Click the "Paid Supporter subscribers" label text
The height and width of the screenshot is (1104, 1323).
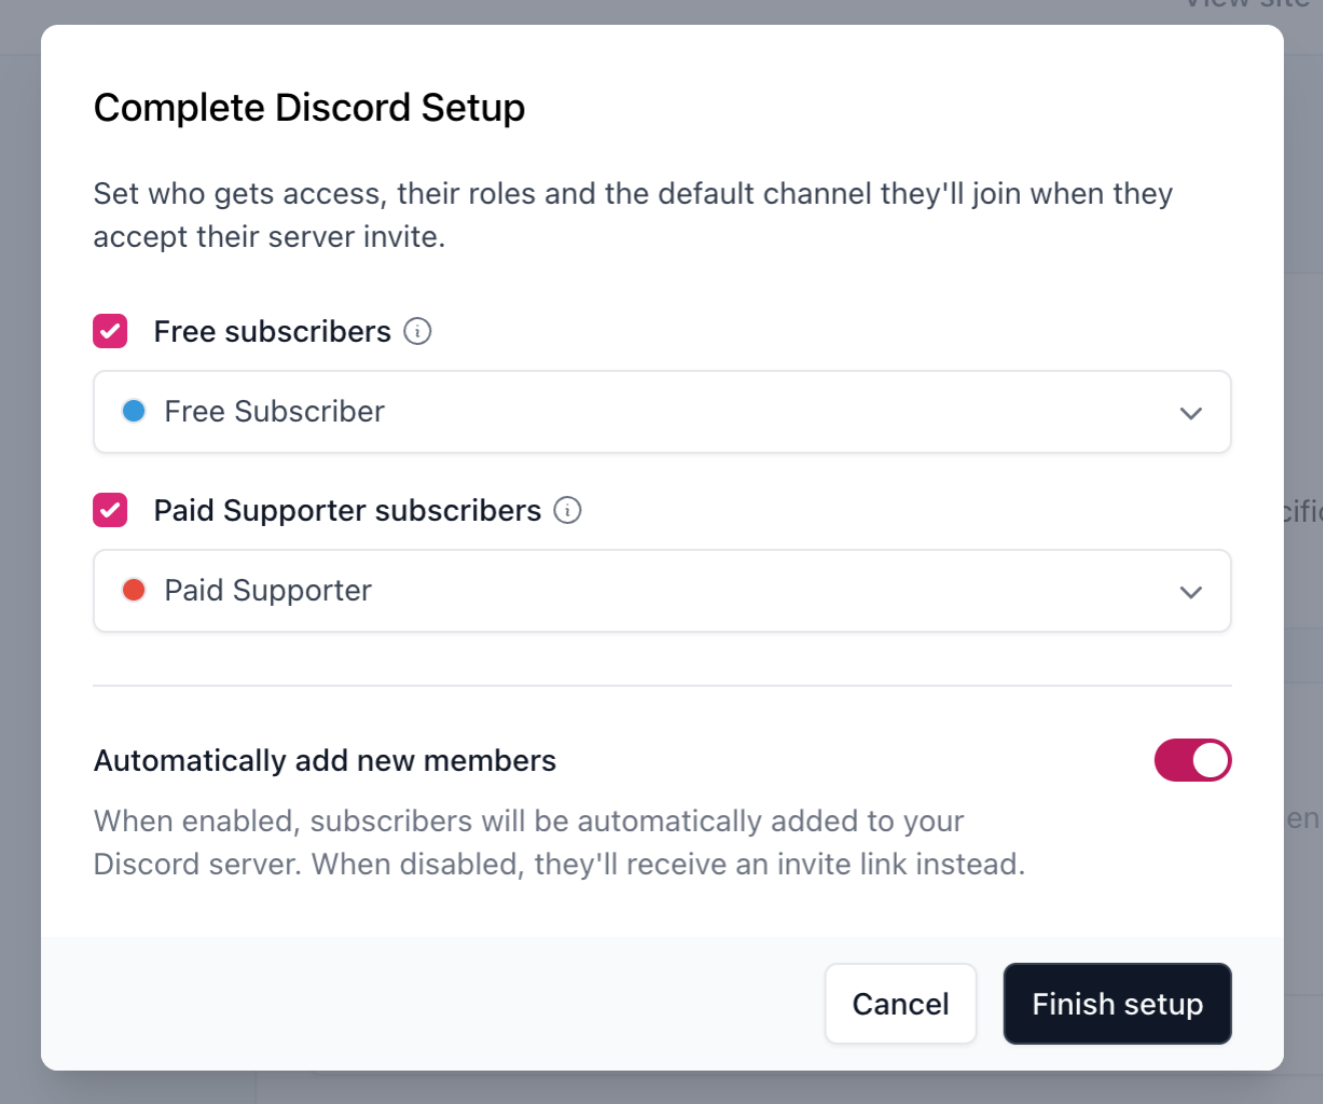tap(347, 510)
